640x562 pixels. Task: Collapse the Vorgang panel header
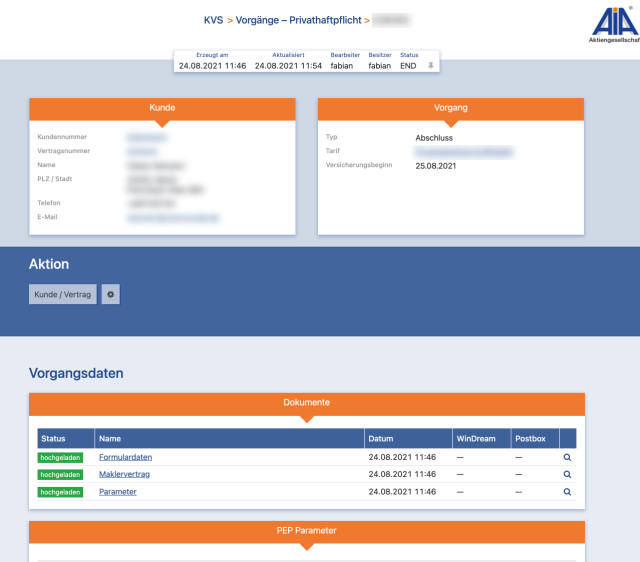450,107
